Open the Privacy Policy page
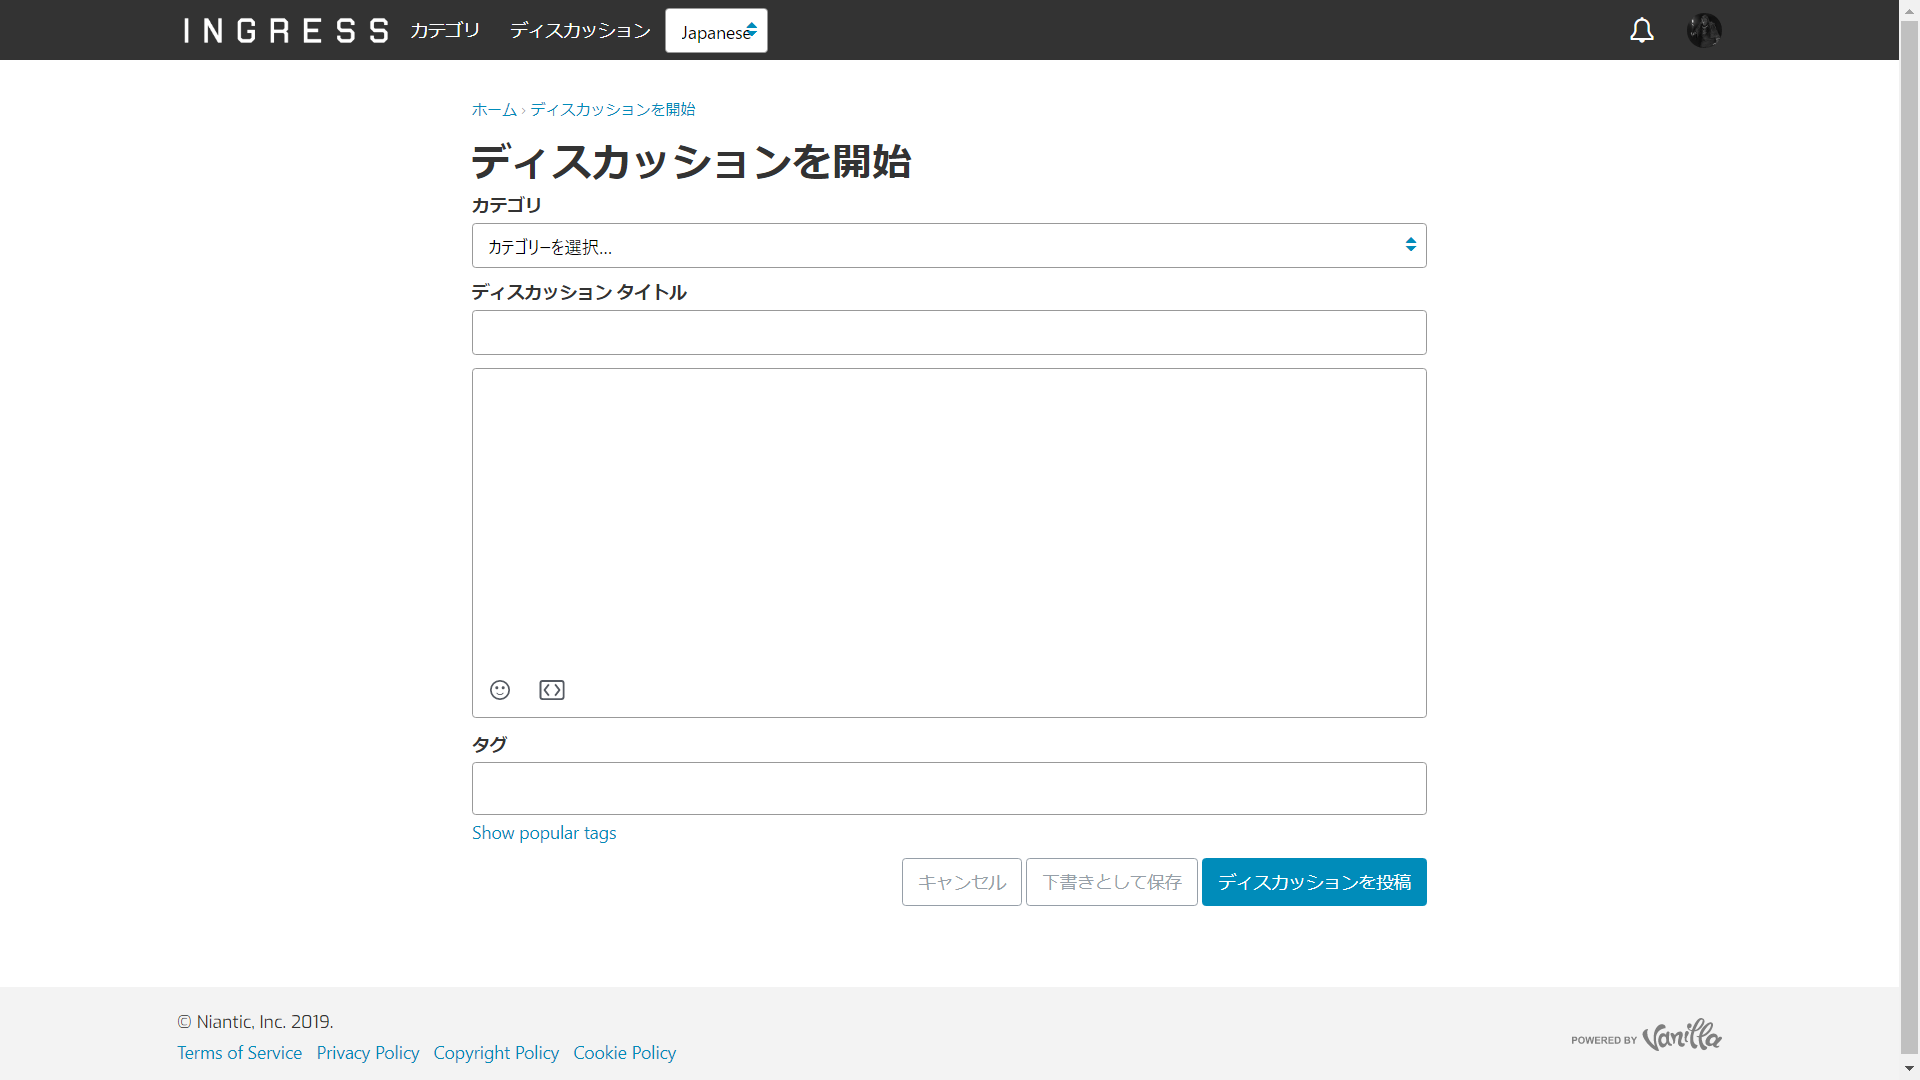The height and width of the screenshot is (1080, 1920). pyautogui.click(x=367, y=1052)
